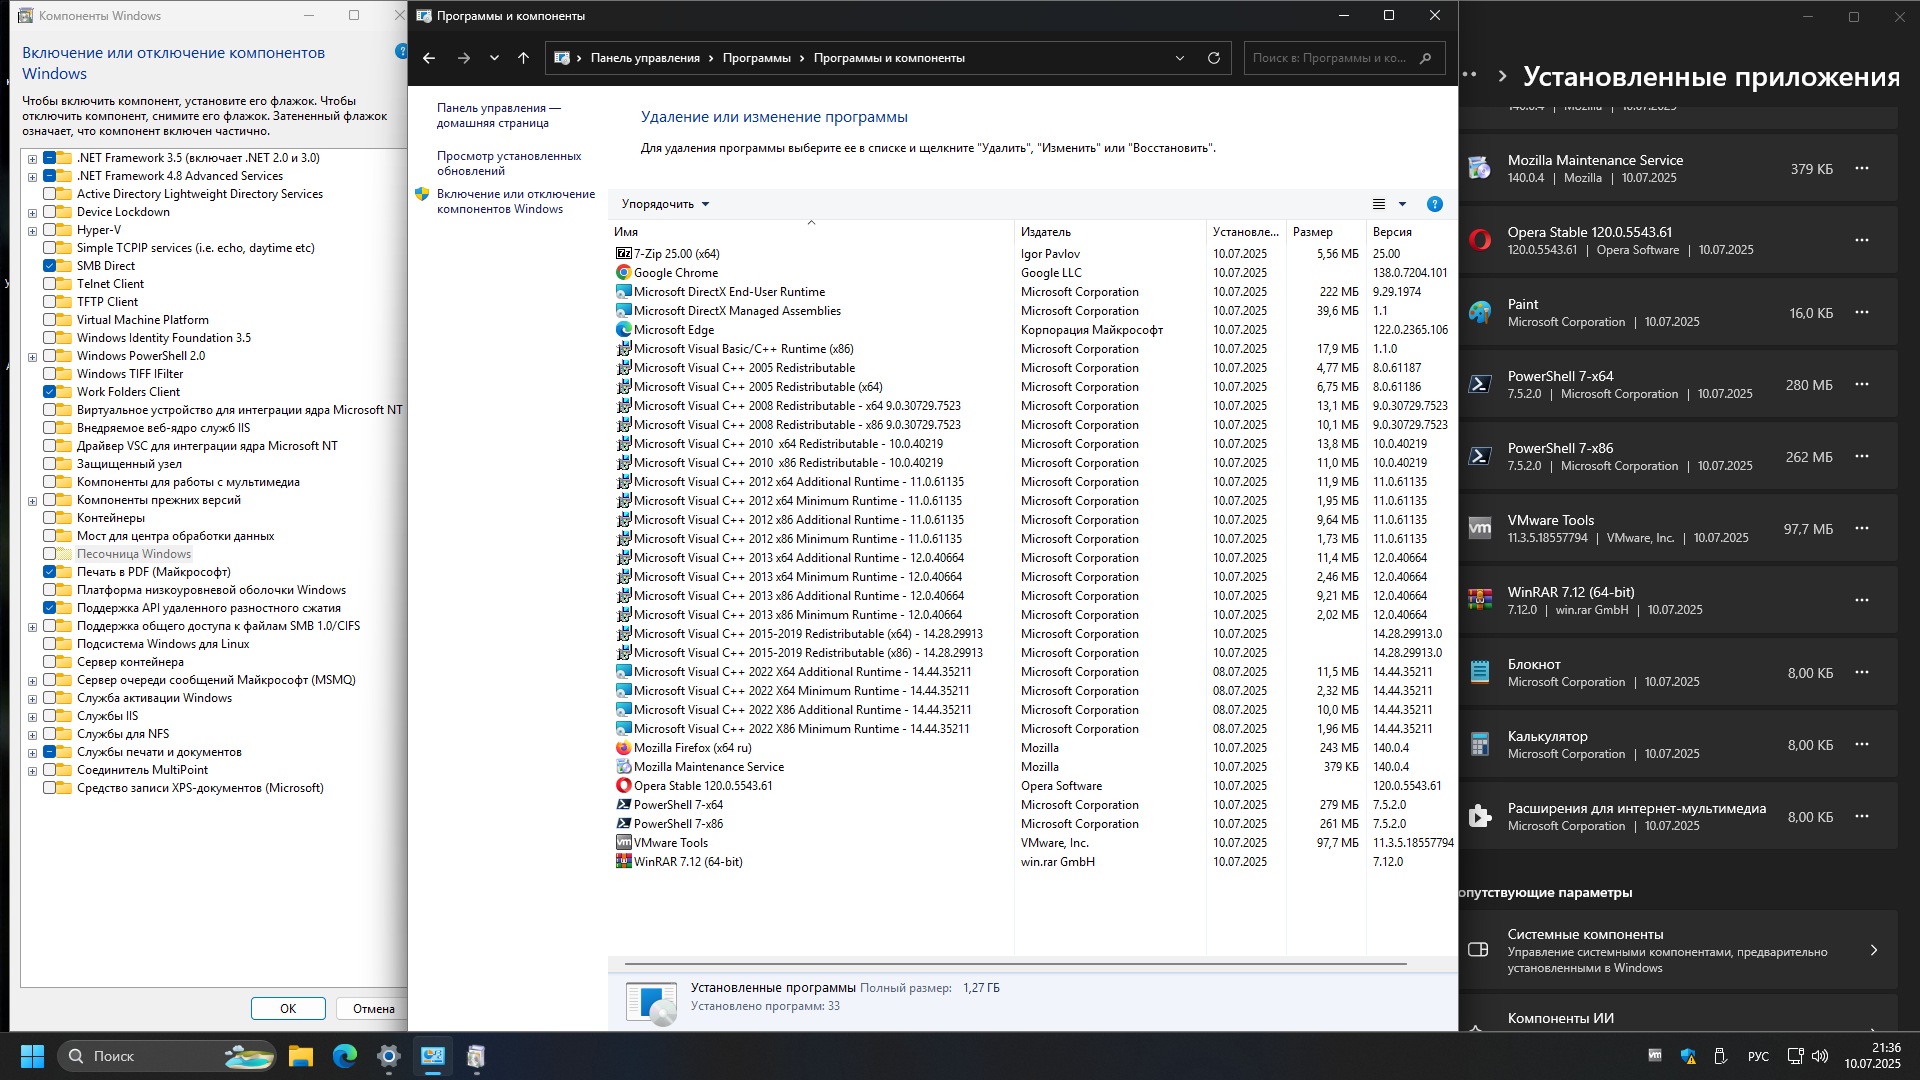Expand the Device Lockdown node
This screenshot has width=1920, height=1080.
32,213
